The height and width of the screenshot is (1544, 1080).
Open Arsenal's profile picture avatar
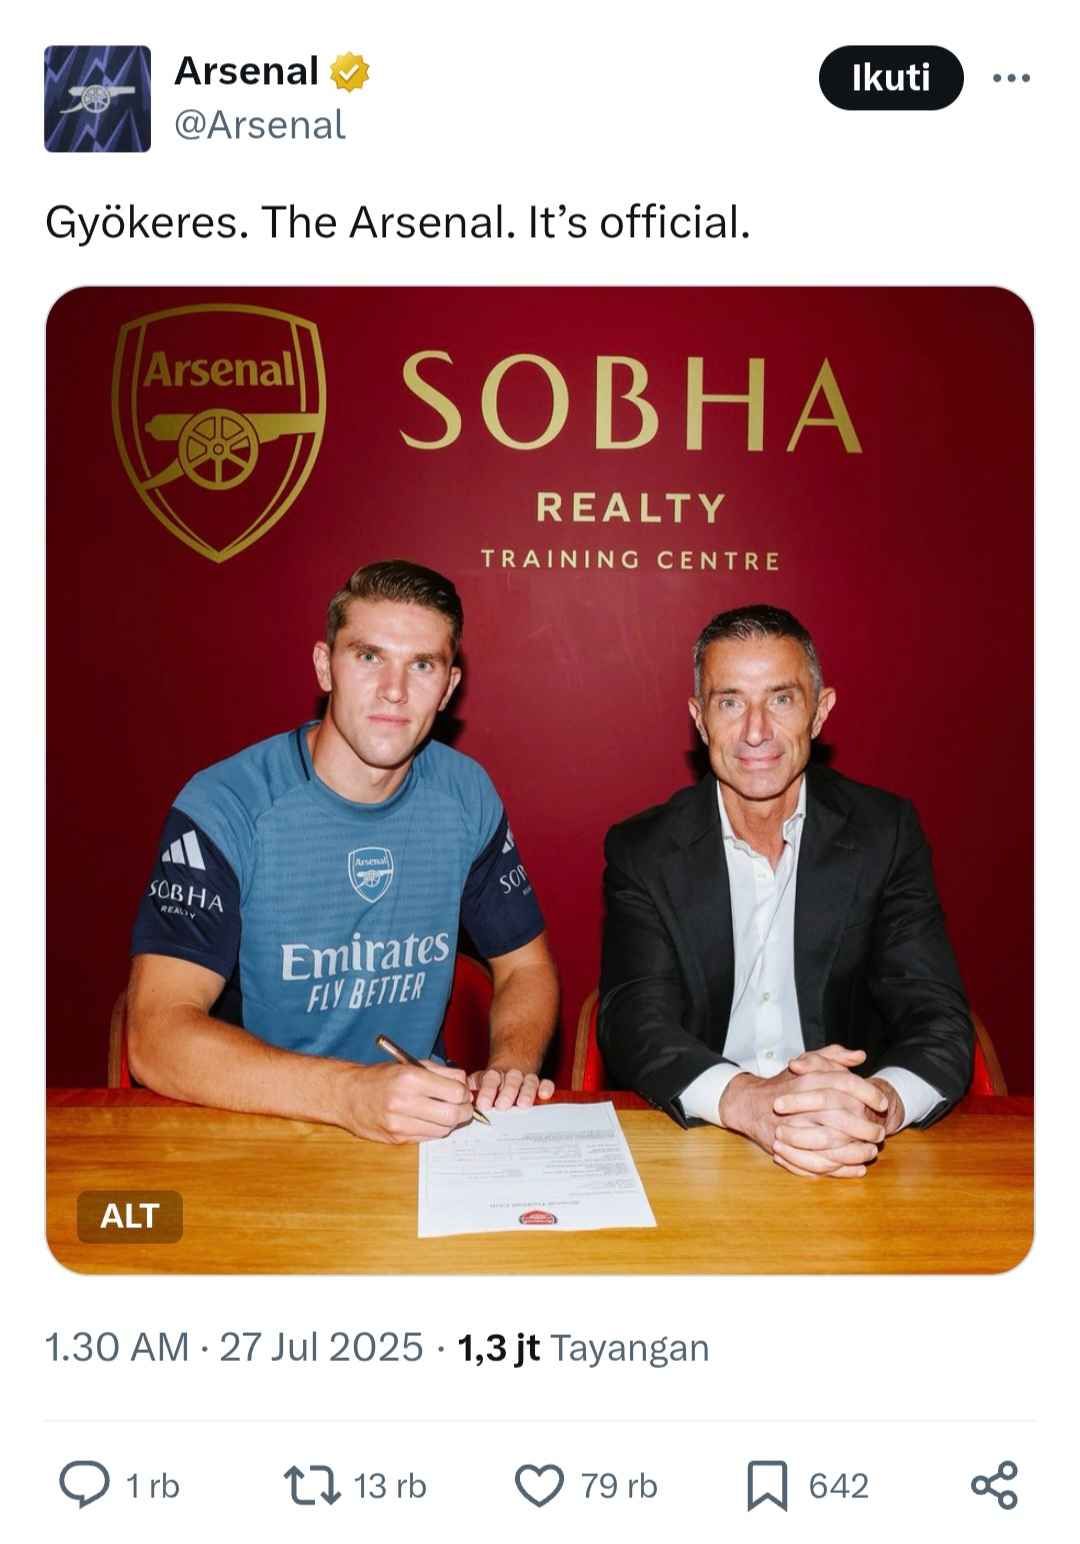[x=97, y=99]
